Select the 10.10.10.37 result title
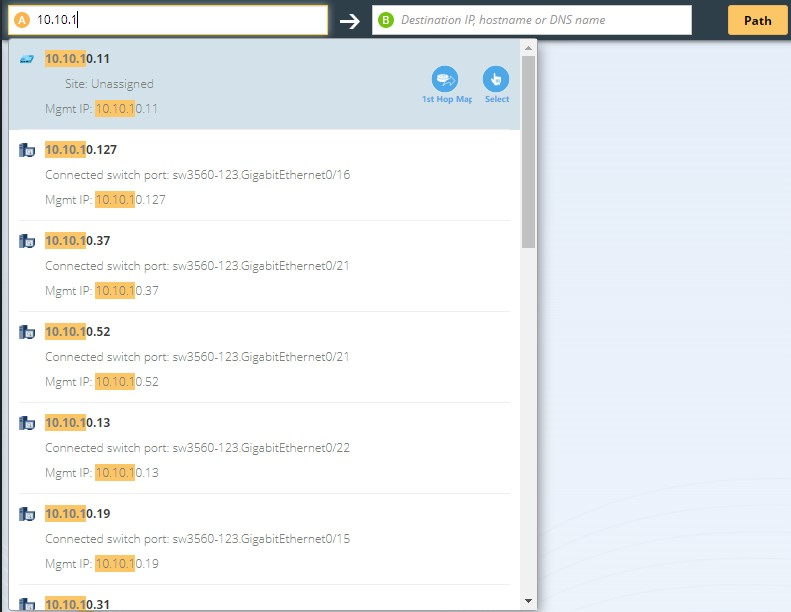Image resolution: width=791 pixels, height=612 pixels. point(77,240)
